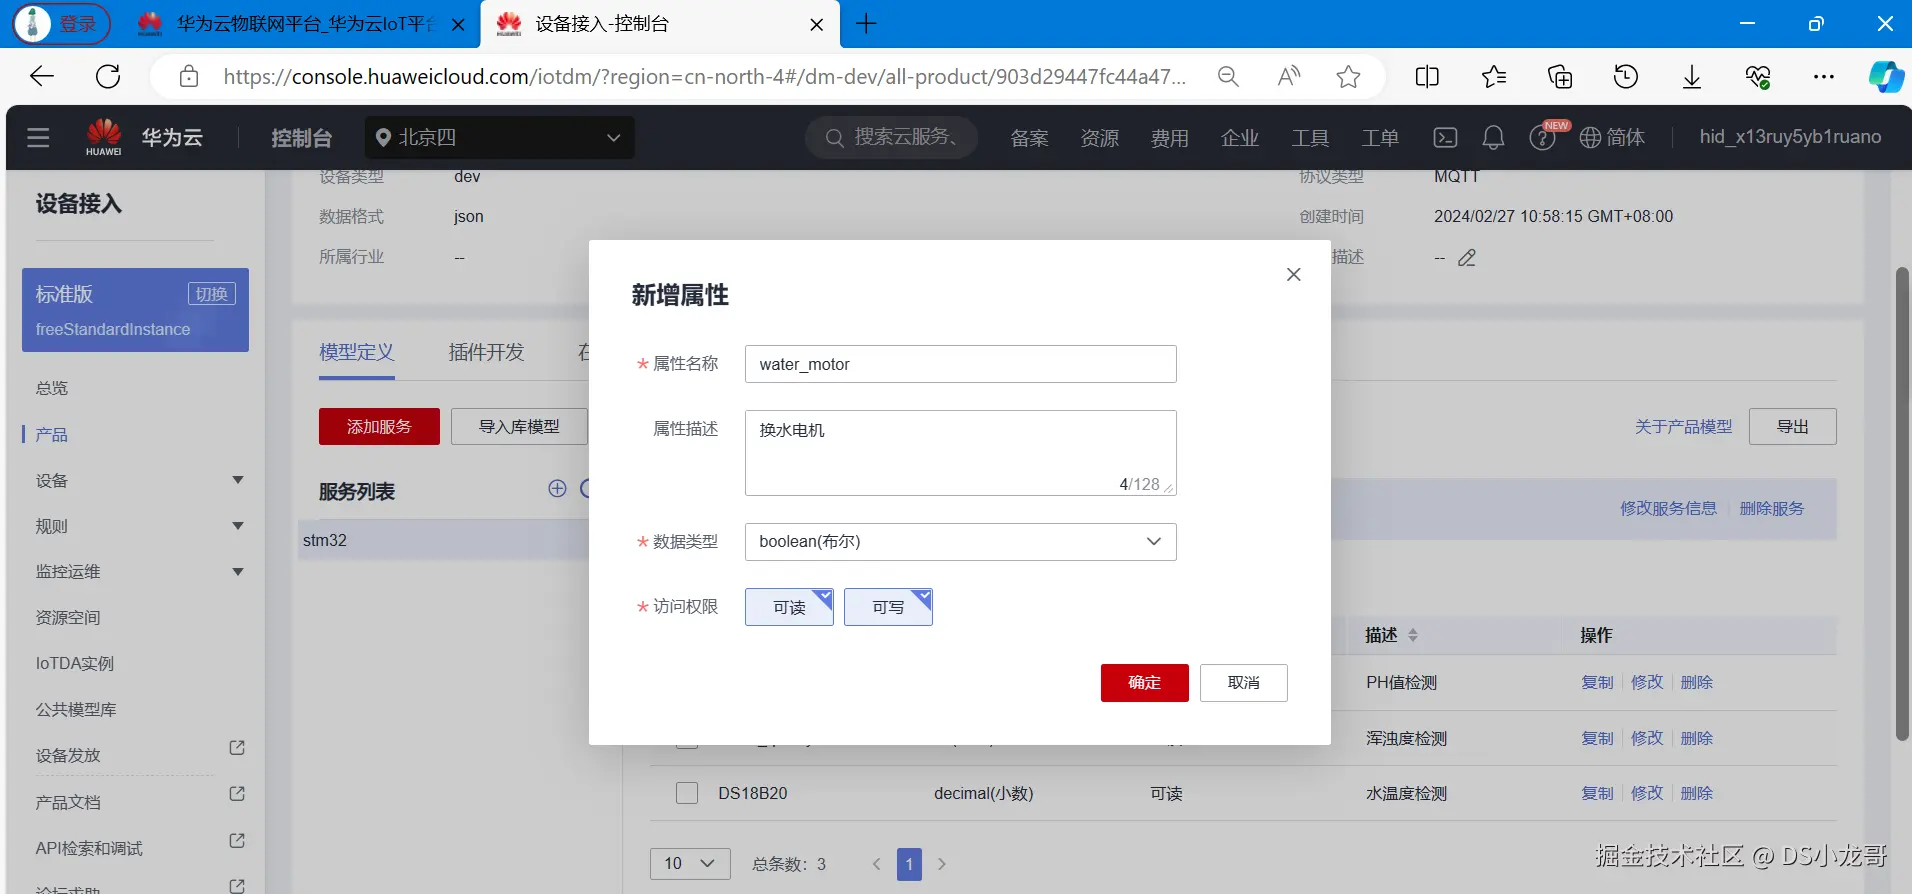Tick the checkbox for DS18B20 row

[x=687, y=793]
